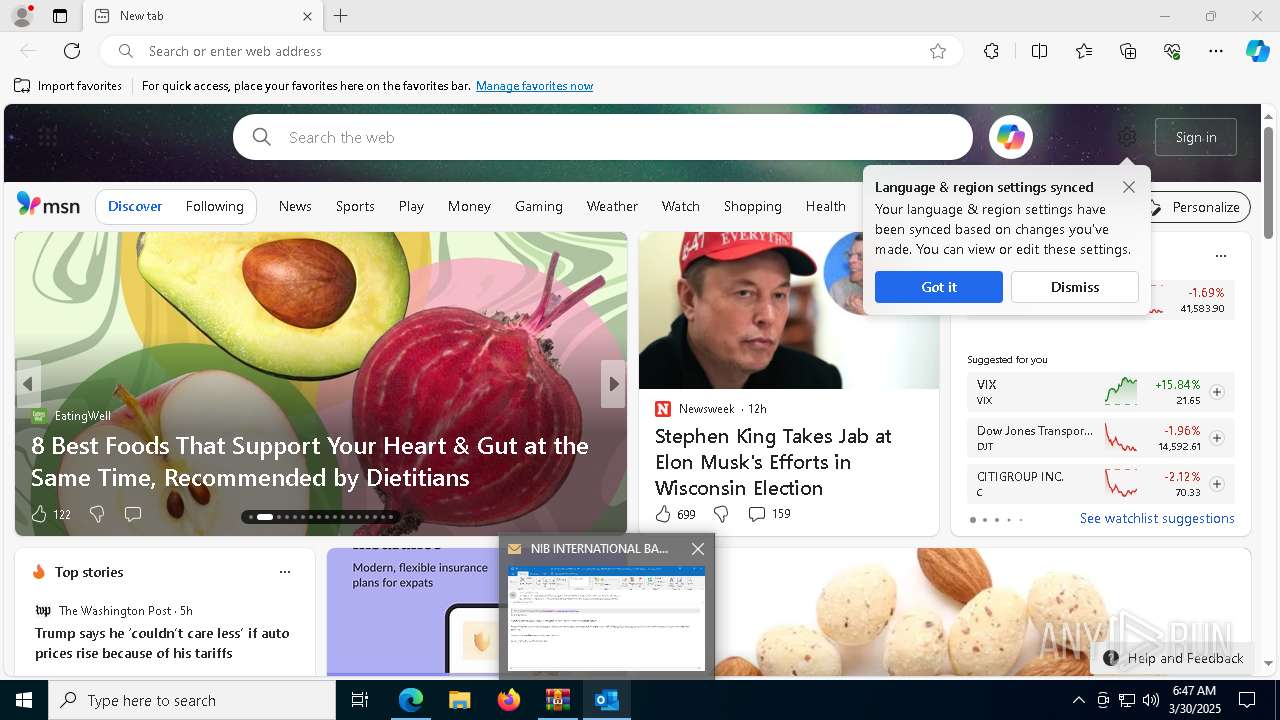Open See watchlist suggestions link
The image size is (1280, 720).
click(1157, 518)
